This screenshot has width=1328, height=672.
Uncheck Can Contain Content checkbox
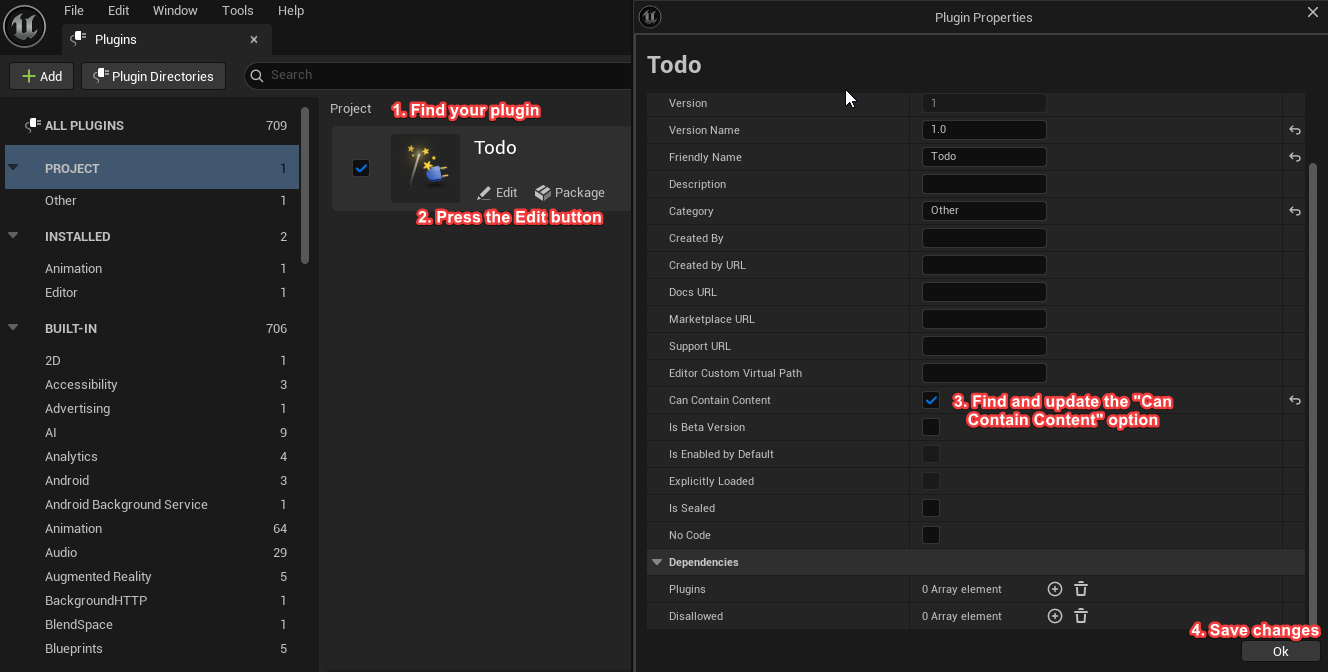[931, 400]
